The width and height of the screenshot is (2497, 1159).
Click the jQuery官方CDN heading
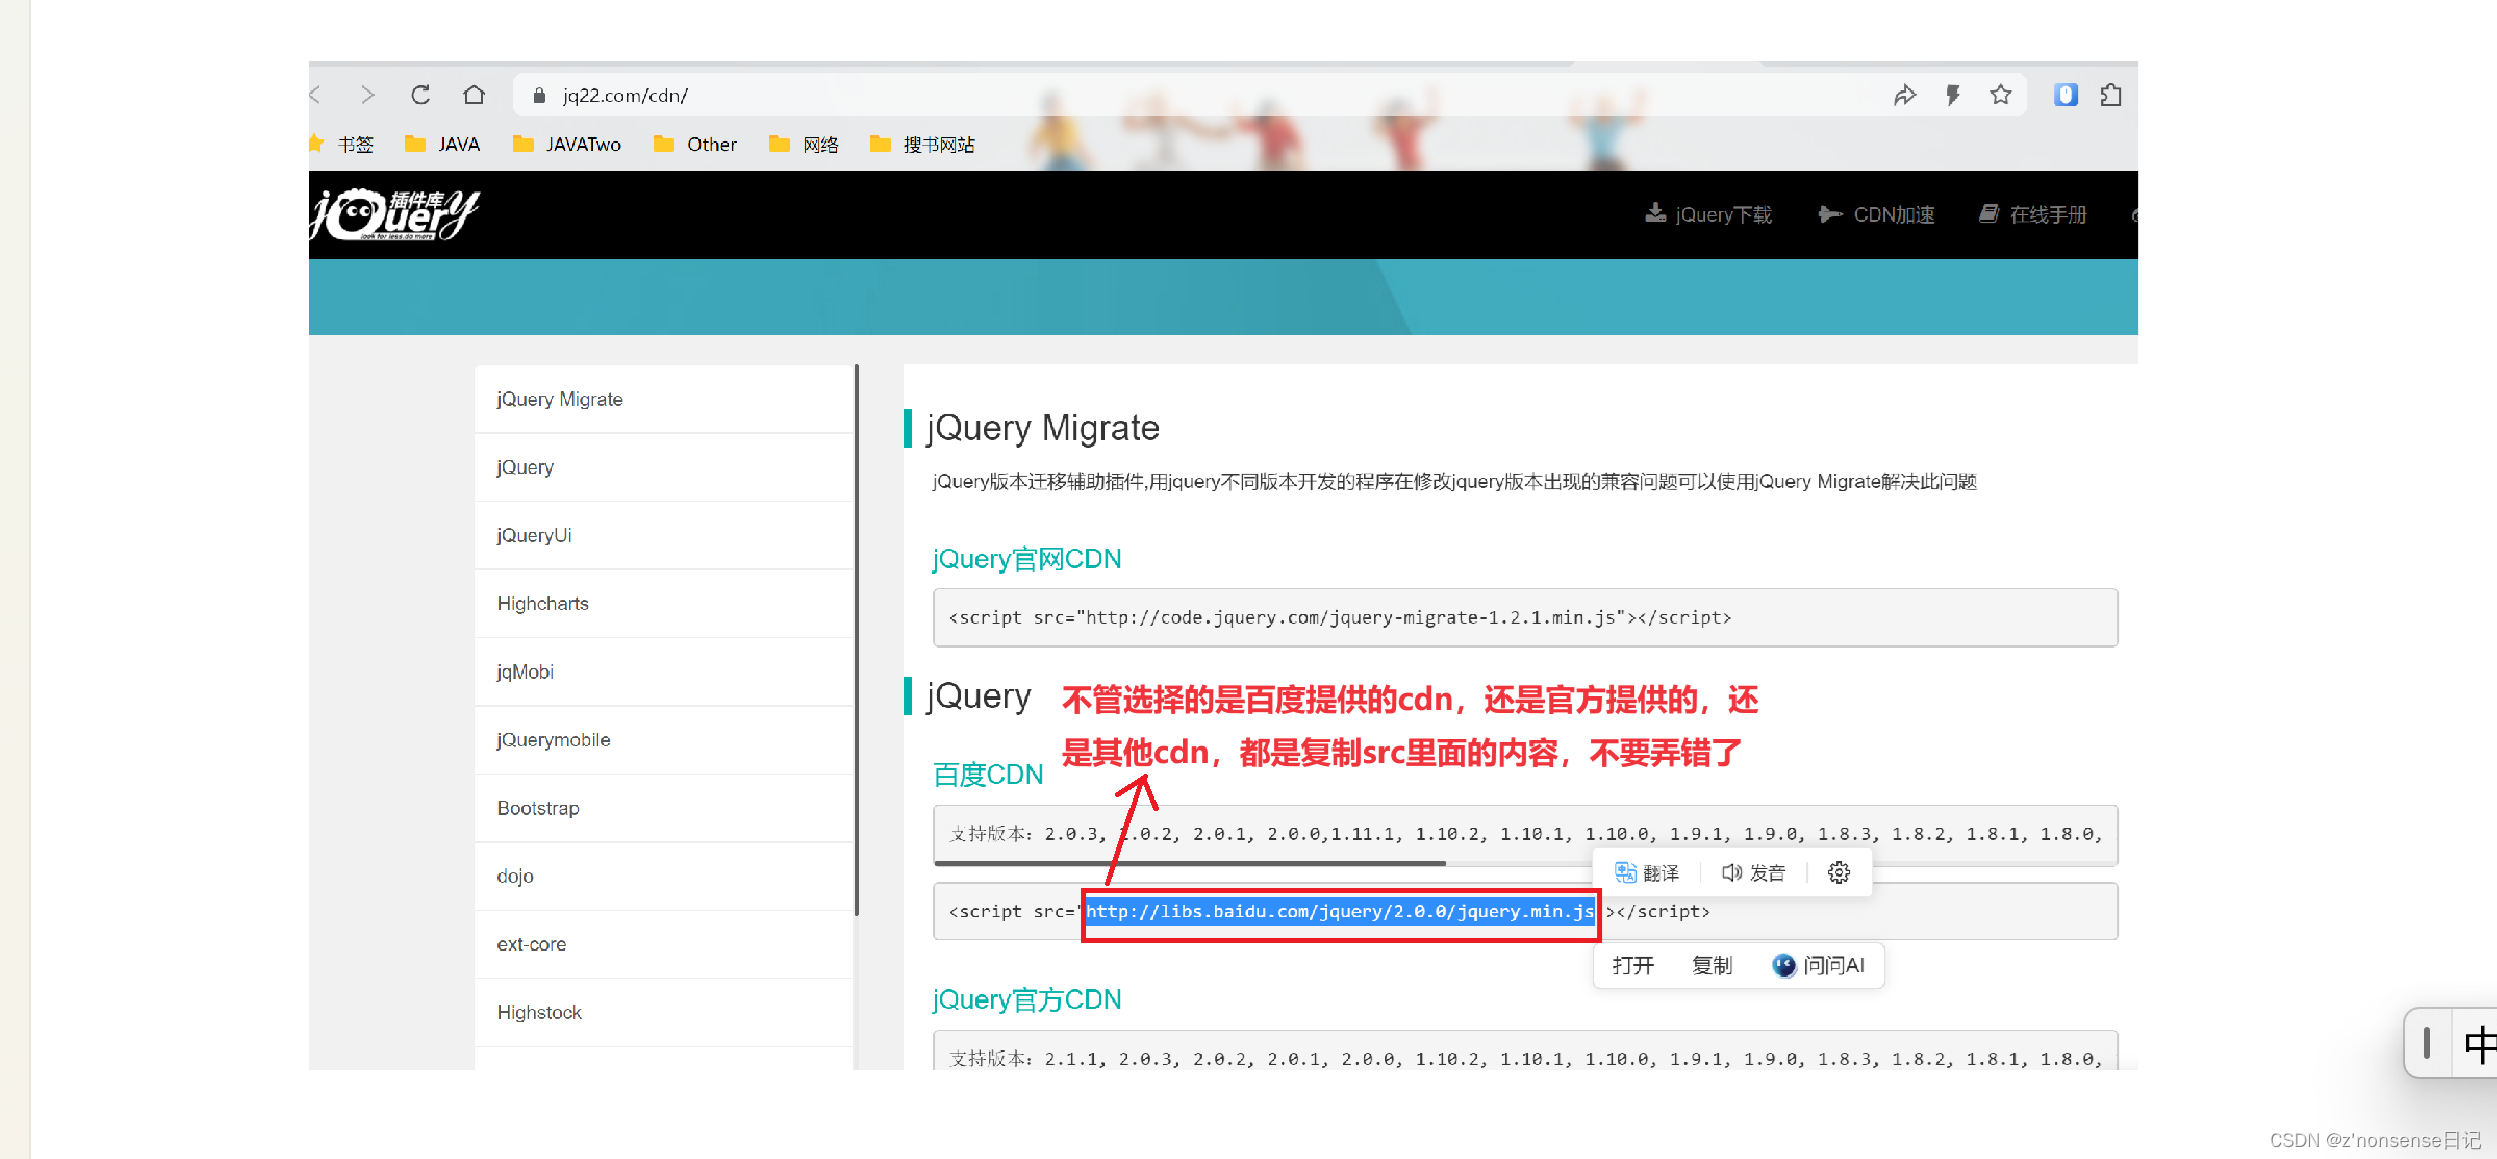click(1027, 999)
